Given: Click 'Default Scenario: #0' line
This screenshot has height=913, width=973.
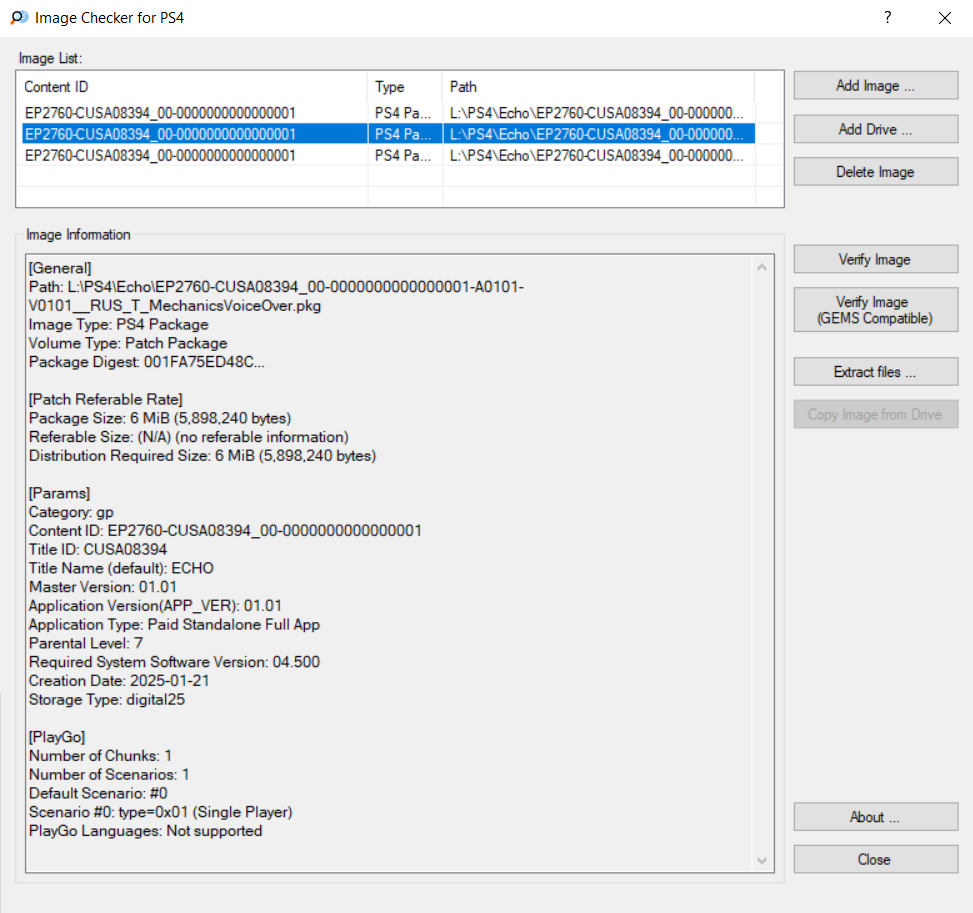Looking at the screenshot, I should [98, 793].
